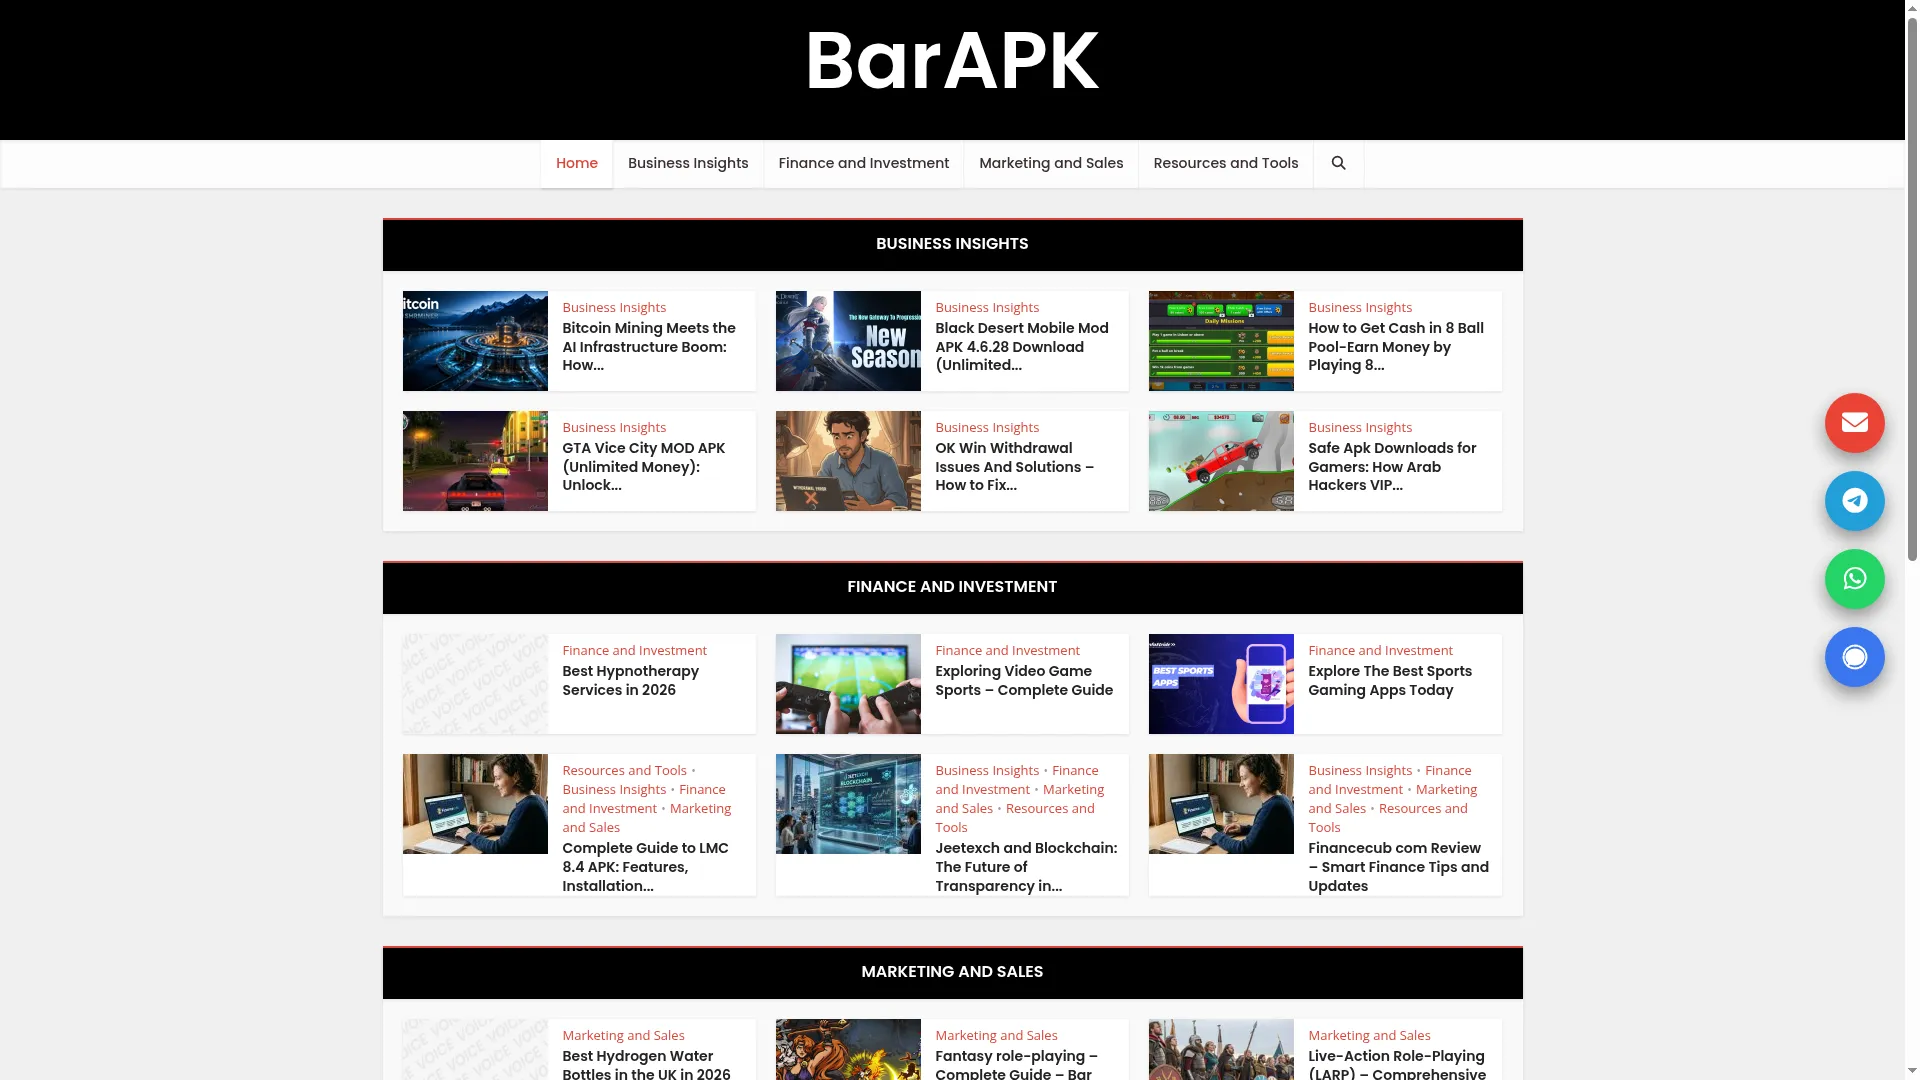
Task: Click the Safe Apk Downloads red car thumbnail
Action: (1221, 461)
